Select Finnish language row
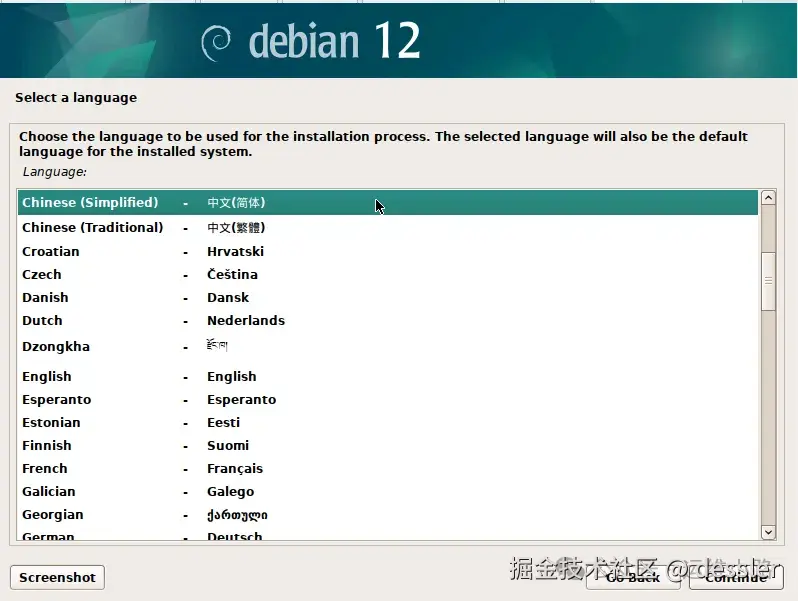The width and height of the screenshot is (798, 601). tap(388, 445)
